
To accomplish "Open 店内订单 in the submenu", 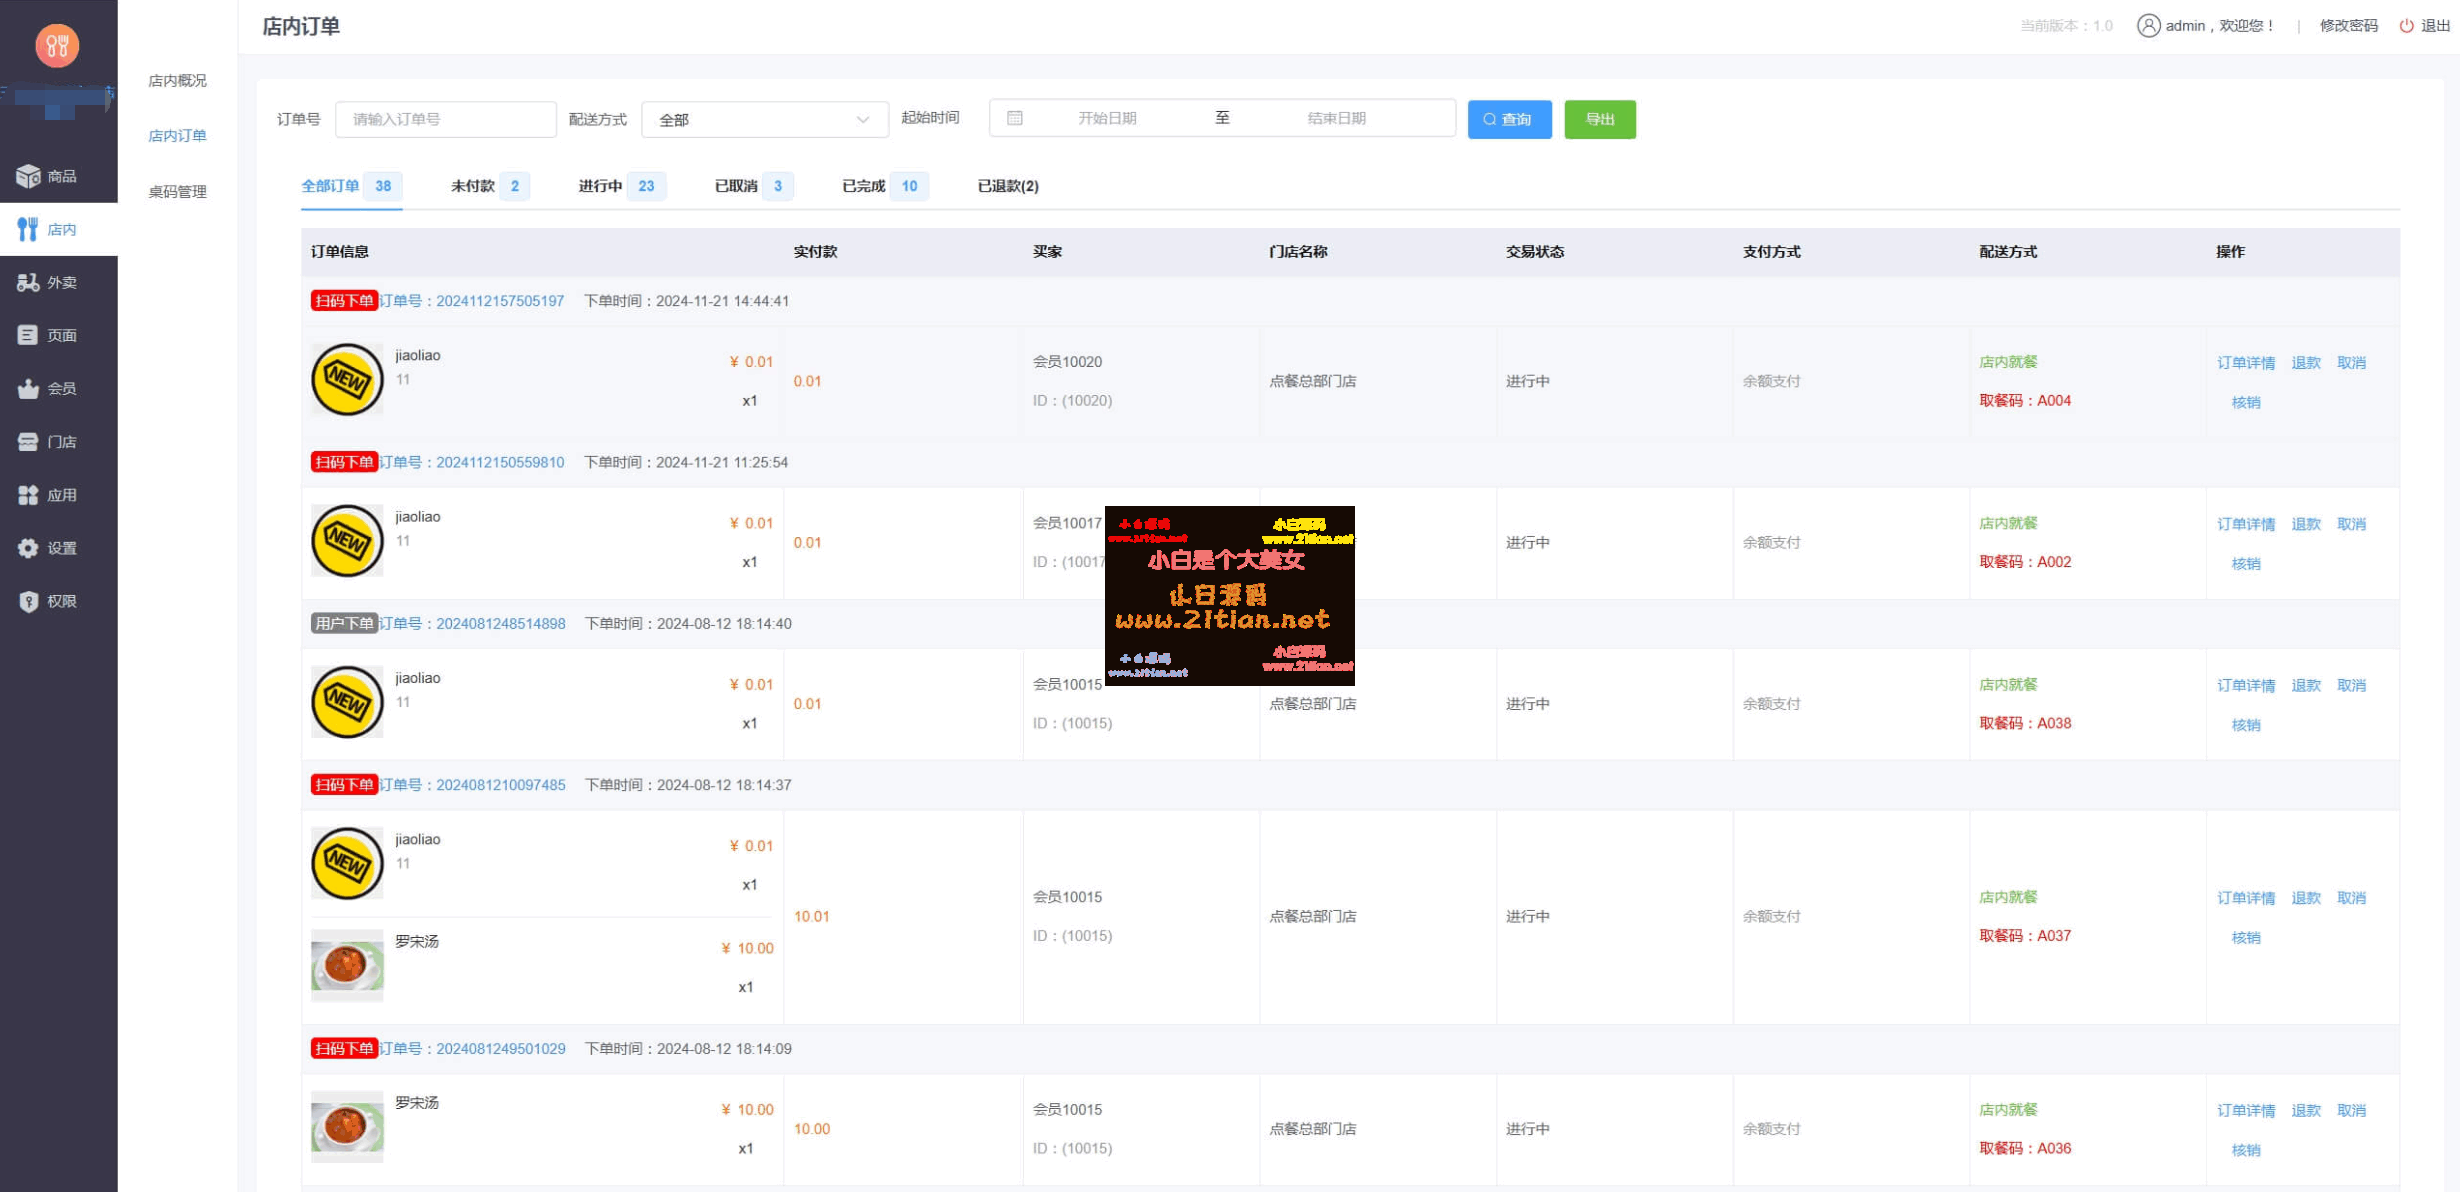I will [x=177, y=136].
